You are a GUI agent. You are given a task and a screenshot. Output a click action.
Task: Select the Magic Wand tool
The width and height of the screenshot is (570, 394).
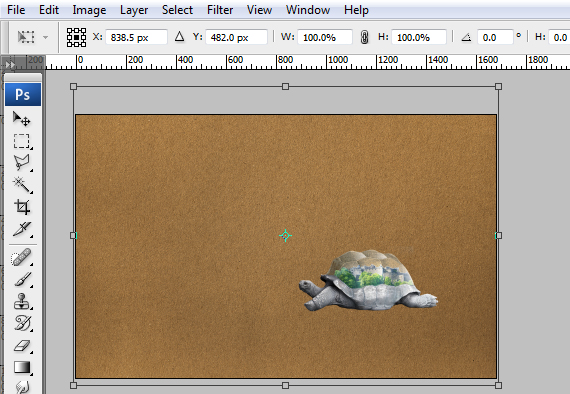(x=22, y=185)
